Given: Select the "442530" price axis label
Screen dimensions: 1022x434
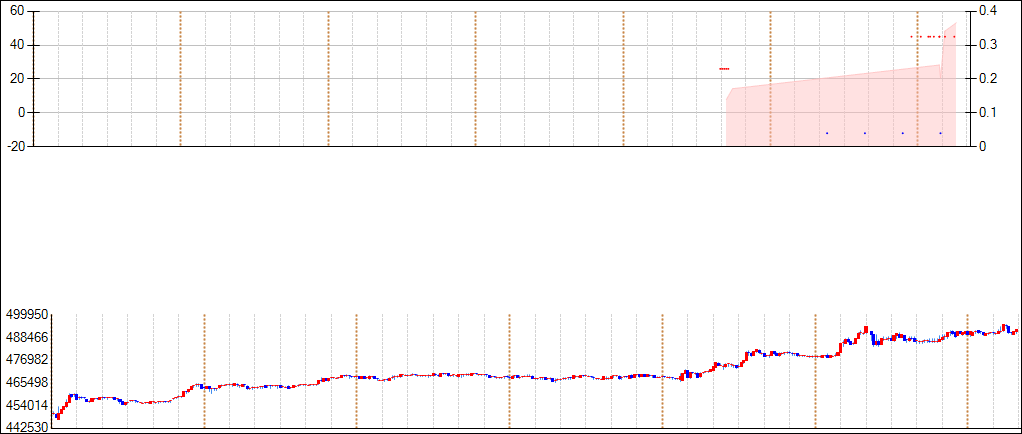Looking at the screenshot, I should tap(27, 427).
